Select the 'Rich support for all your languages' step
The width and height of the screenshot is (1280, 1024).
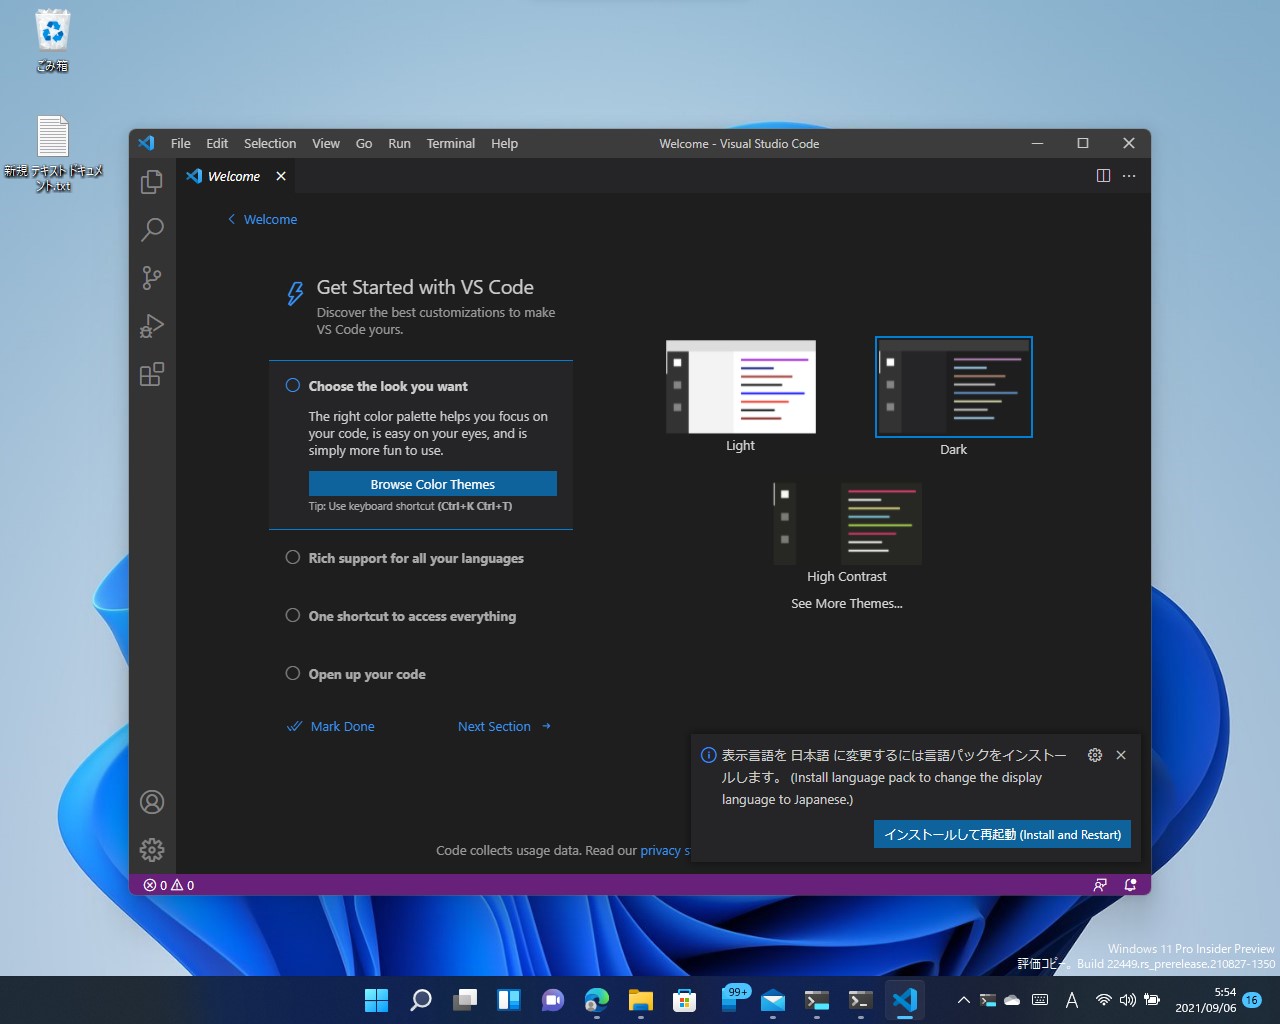(x=415, y=558)
